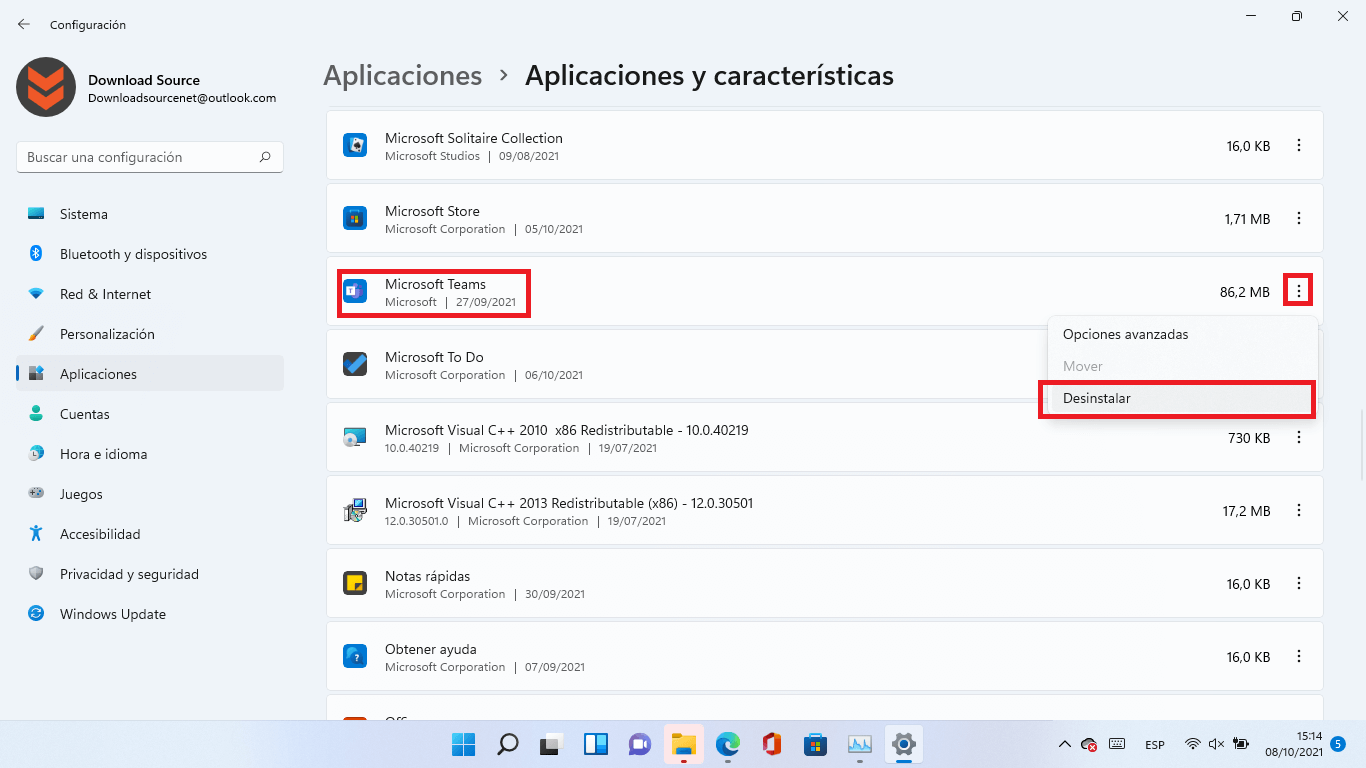Screen dimensions: 1366x768
Task: Click the Downloadsourcenet@outlook.com account email
Action: (x=182, y=98)
